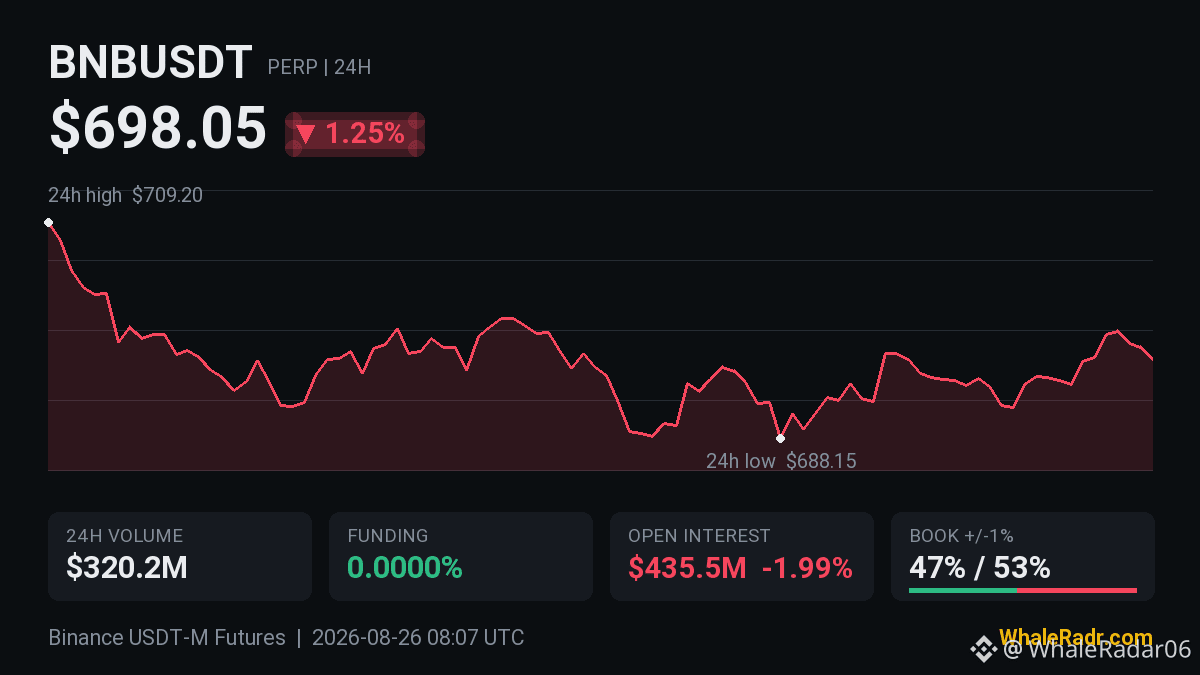
Task: Click the BNBUSDT symbol title
Action: coord(150,64)
